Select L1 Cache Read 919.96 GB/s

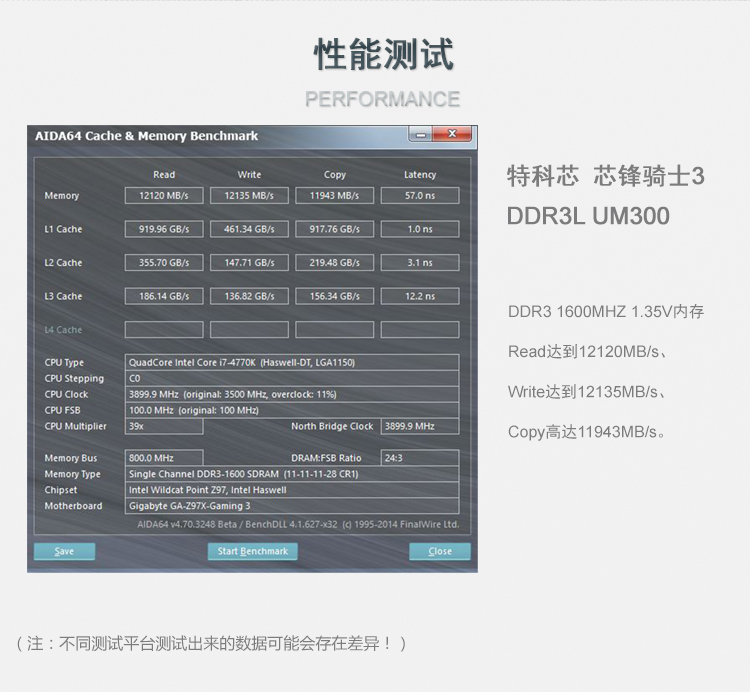[164, 229]
